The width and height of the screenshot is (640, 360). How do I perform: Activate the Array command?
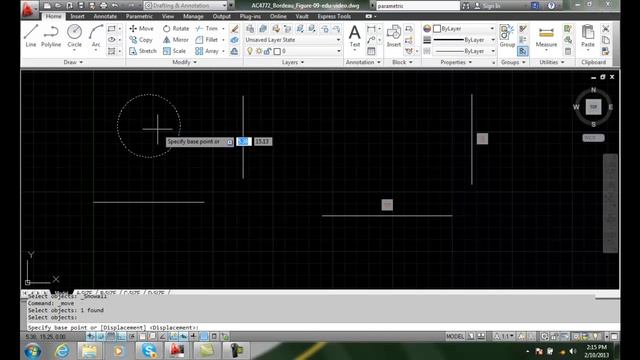tap(207, 51)
